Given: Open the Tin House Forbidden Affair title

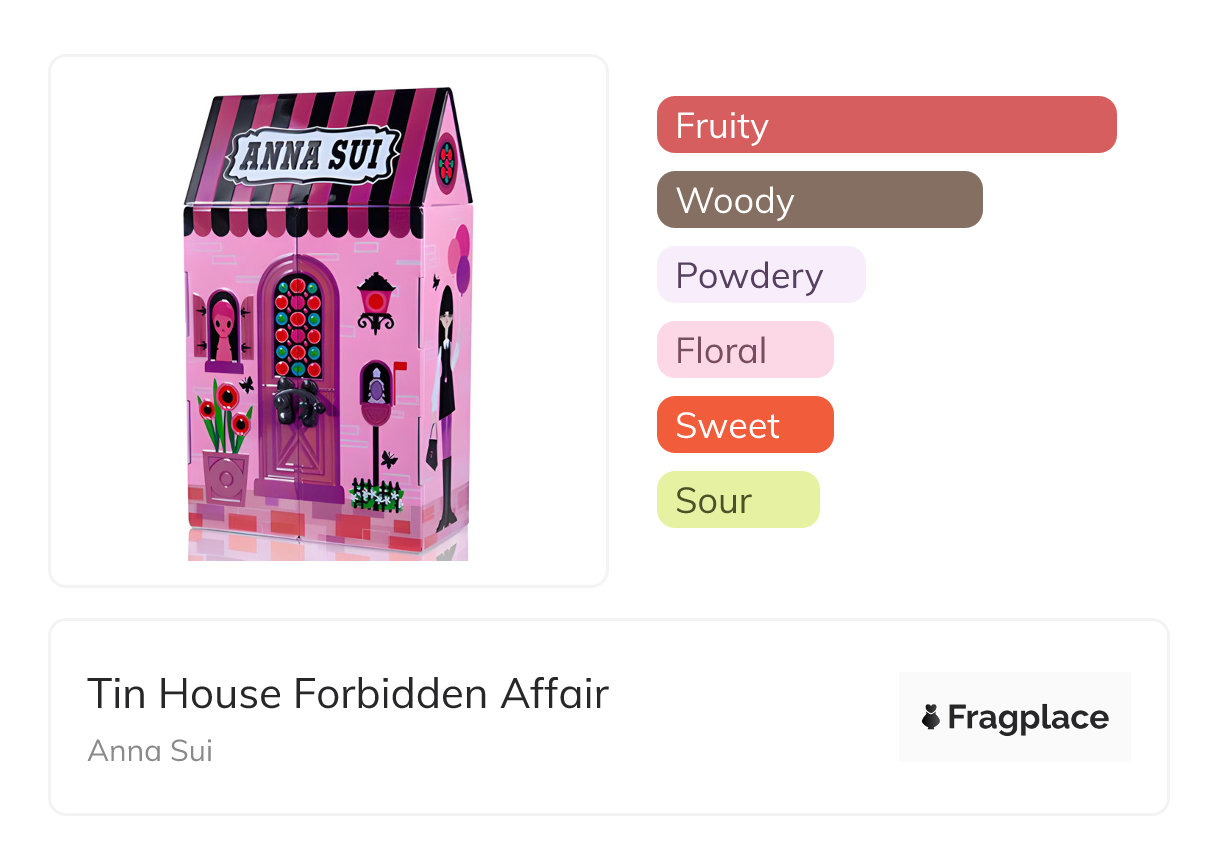Looking at the screenshot, I should point(348,694).
